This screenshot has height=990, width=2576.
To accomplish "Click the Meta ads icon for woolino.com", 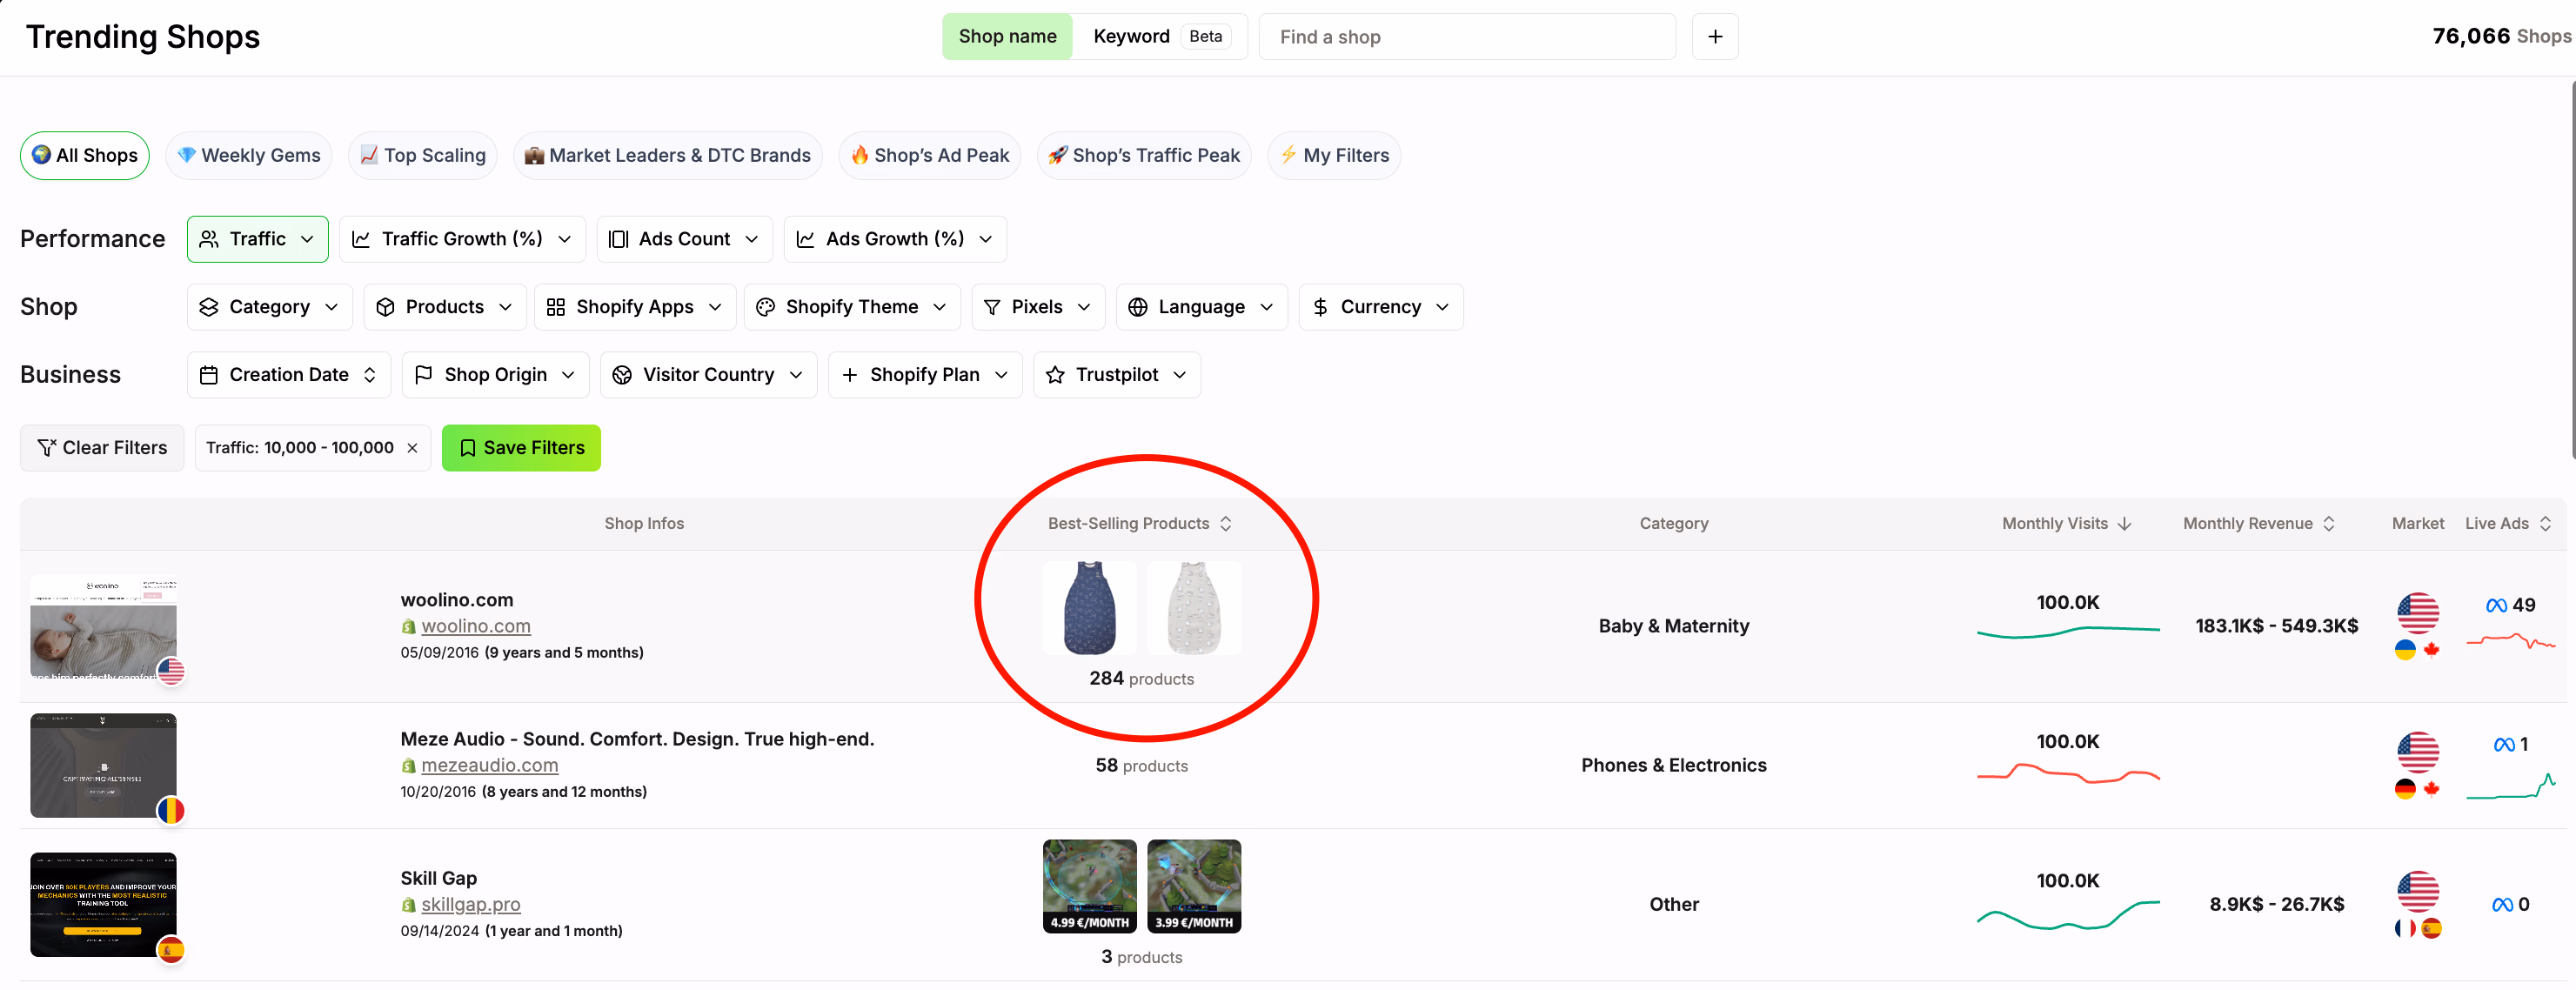I will 2495,605.
